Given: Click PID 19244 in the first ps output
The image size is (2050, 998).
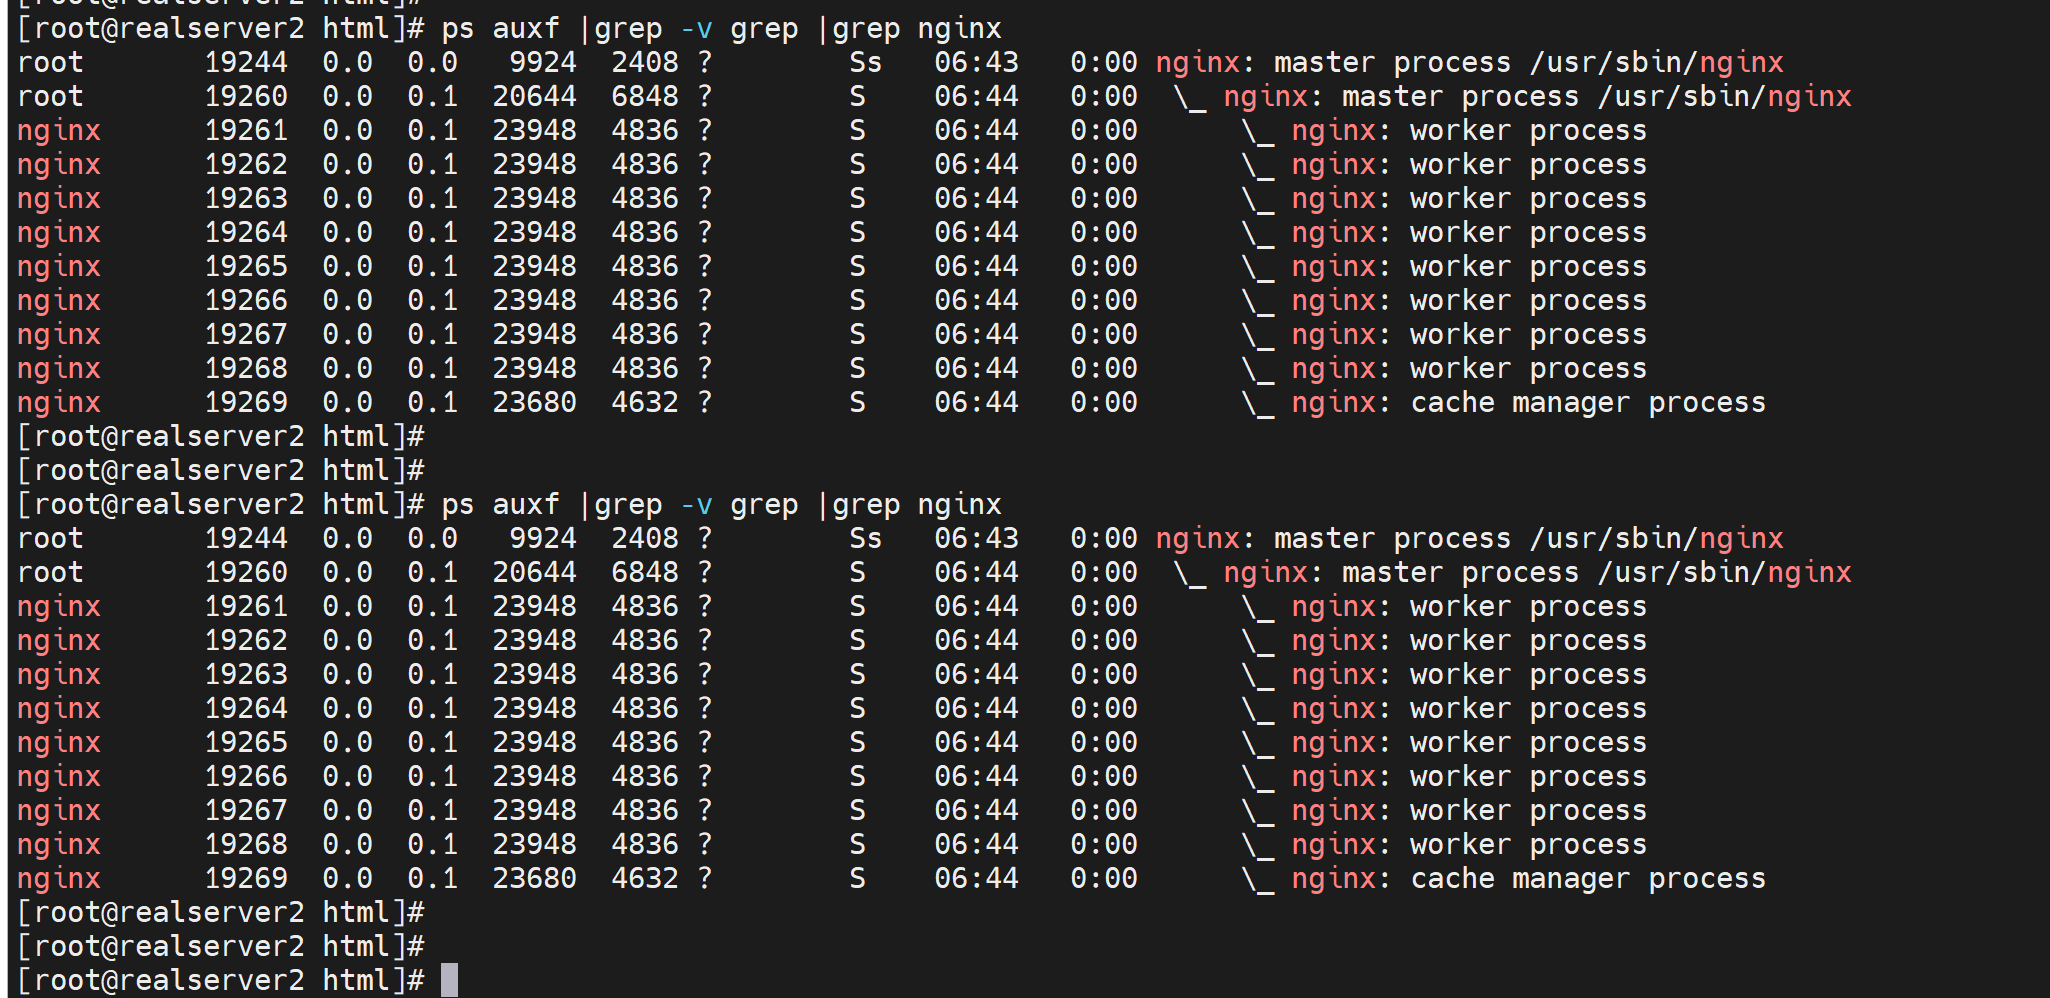Looking at the screenshot, I should (246, 62).
